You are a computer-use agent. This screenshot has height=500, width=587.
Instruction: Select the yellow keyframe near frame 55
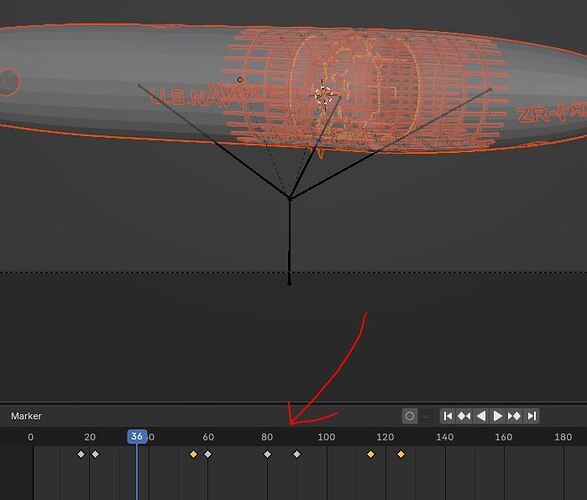193,454
